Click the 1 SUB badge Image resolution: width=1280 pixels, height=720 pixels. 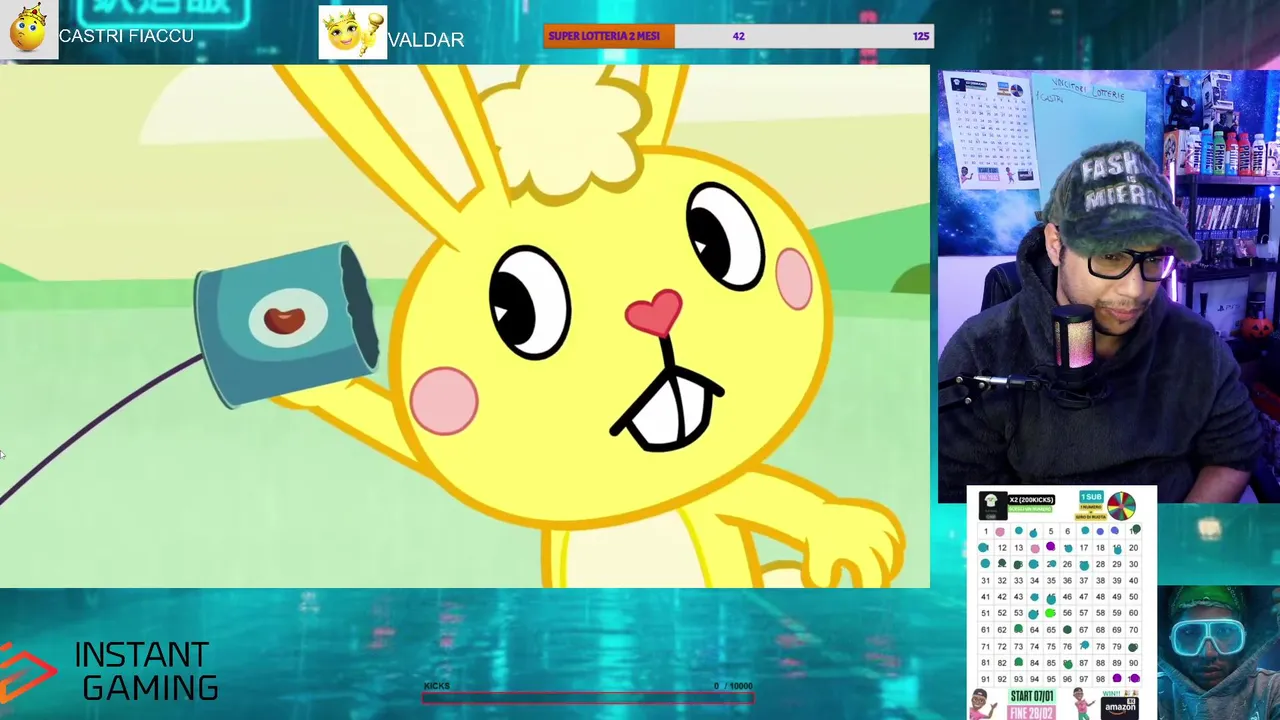click(1092, 497)
